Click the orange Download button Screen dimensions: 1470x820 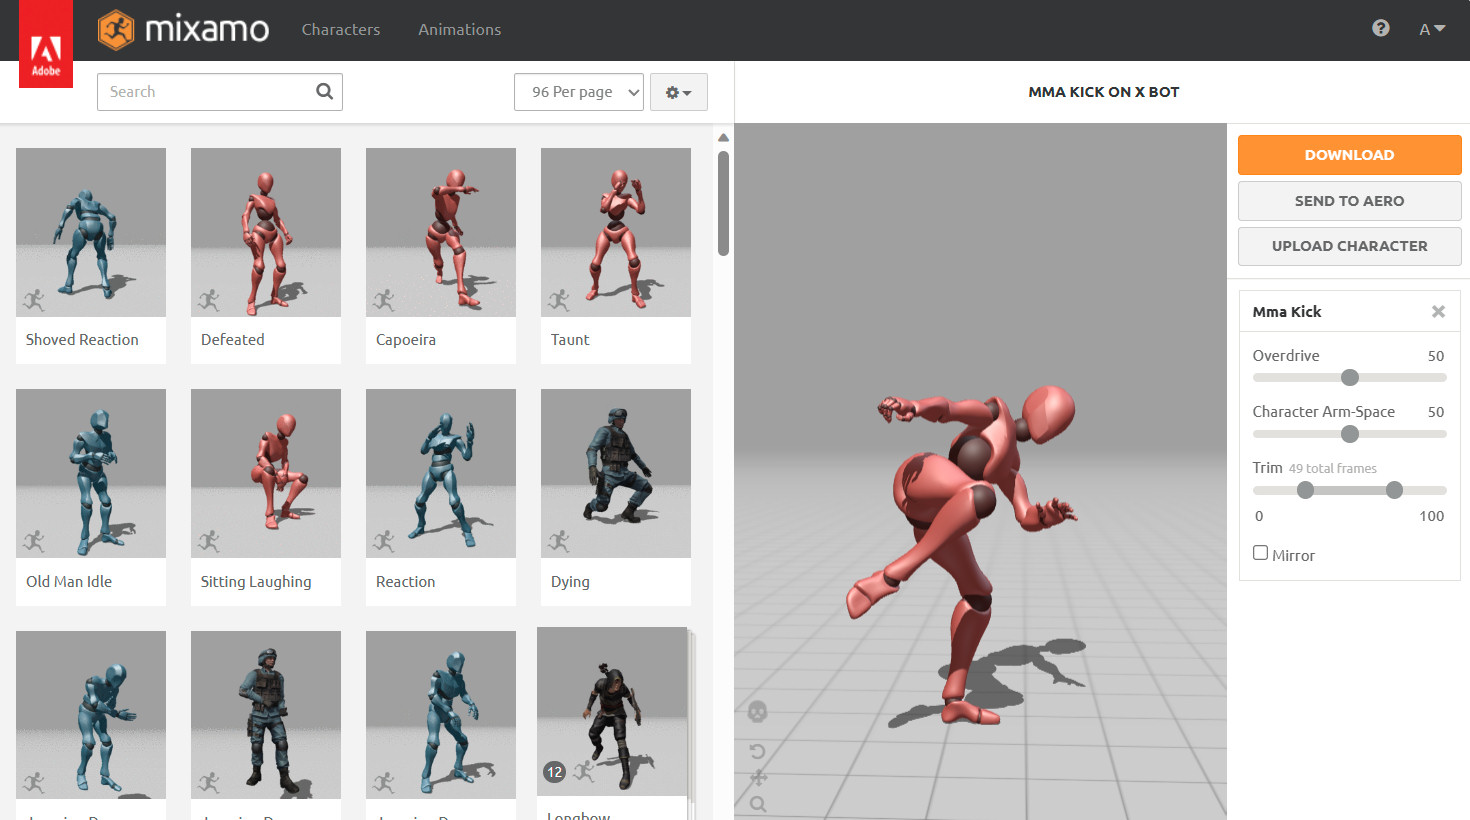[1349, 155]
